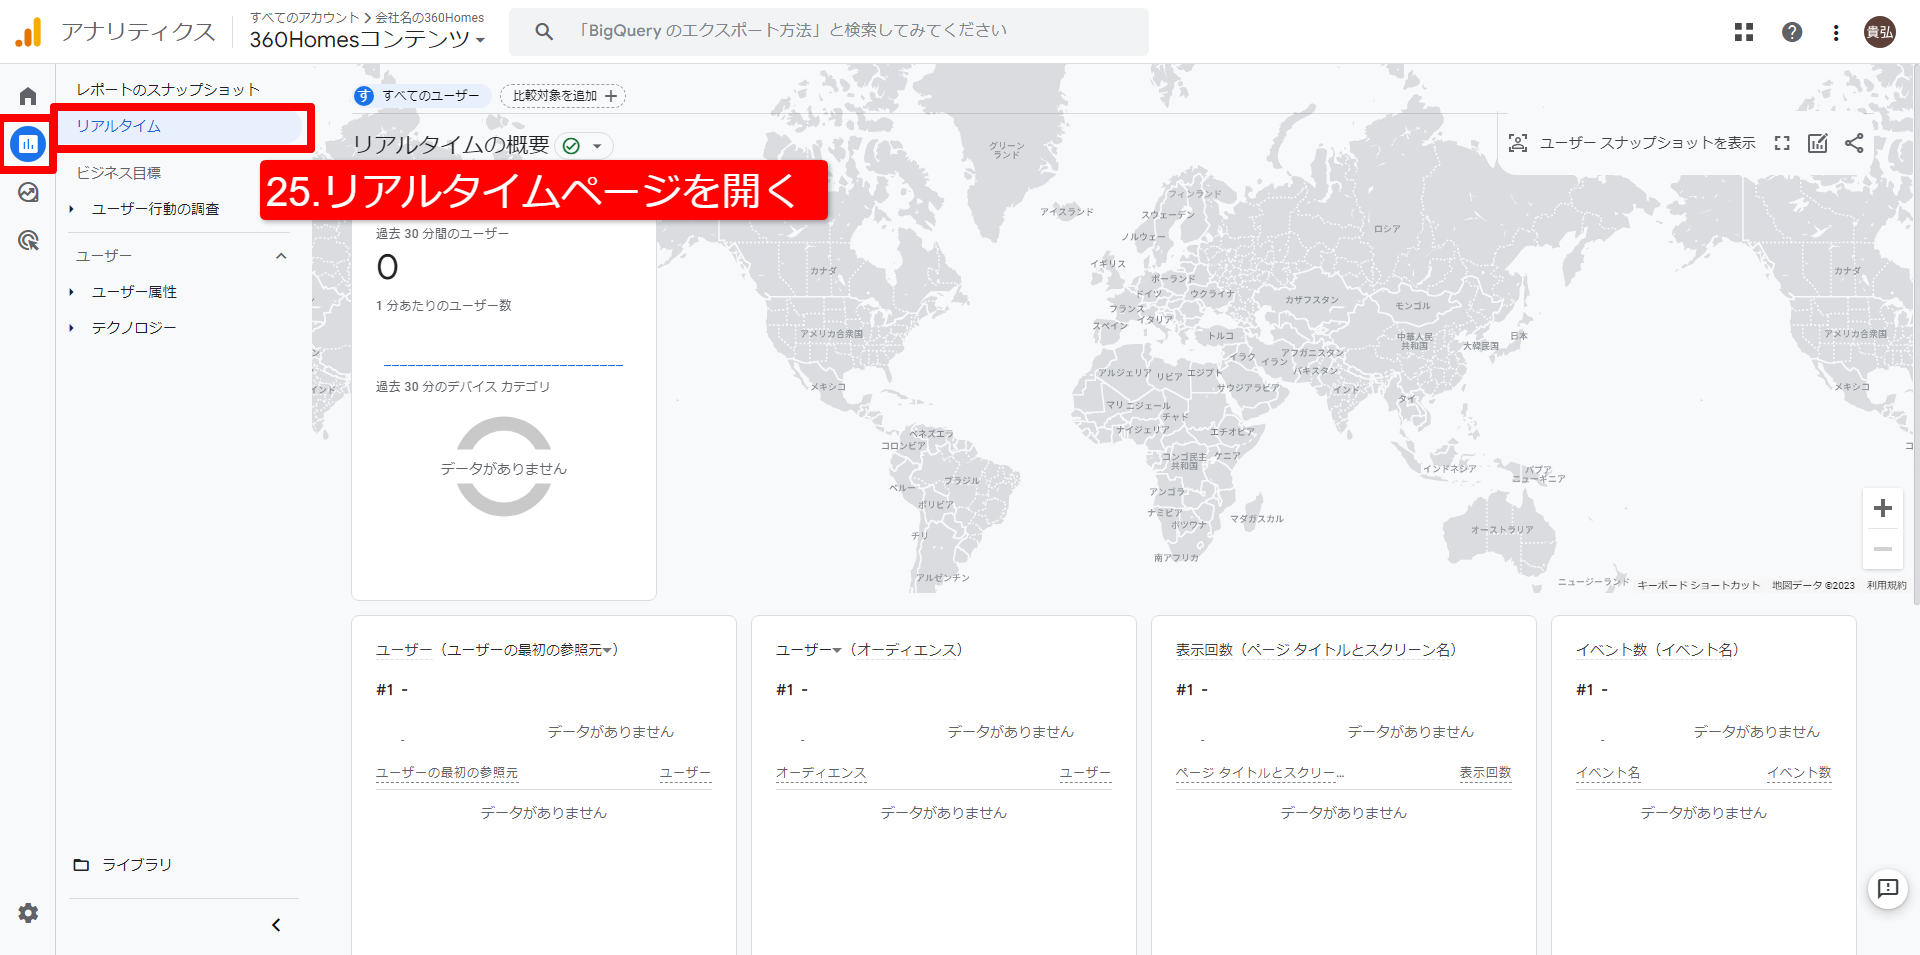Click the customize report pencil icon

pos(1818,143)
